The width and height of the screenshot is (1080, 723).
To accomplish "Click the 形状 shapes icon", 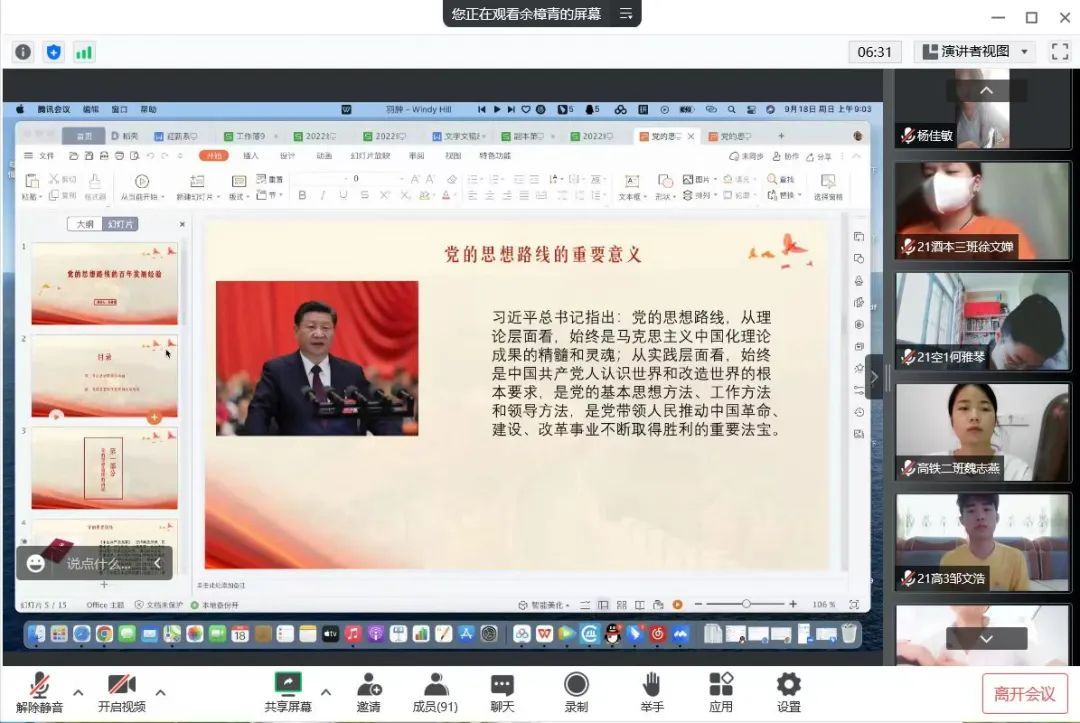I will pyautogui.click(x=665, y=181).
